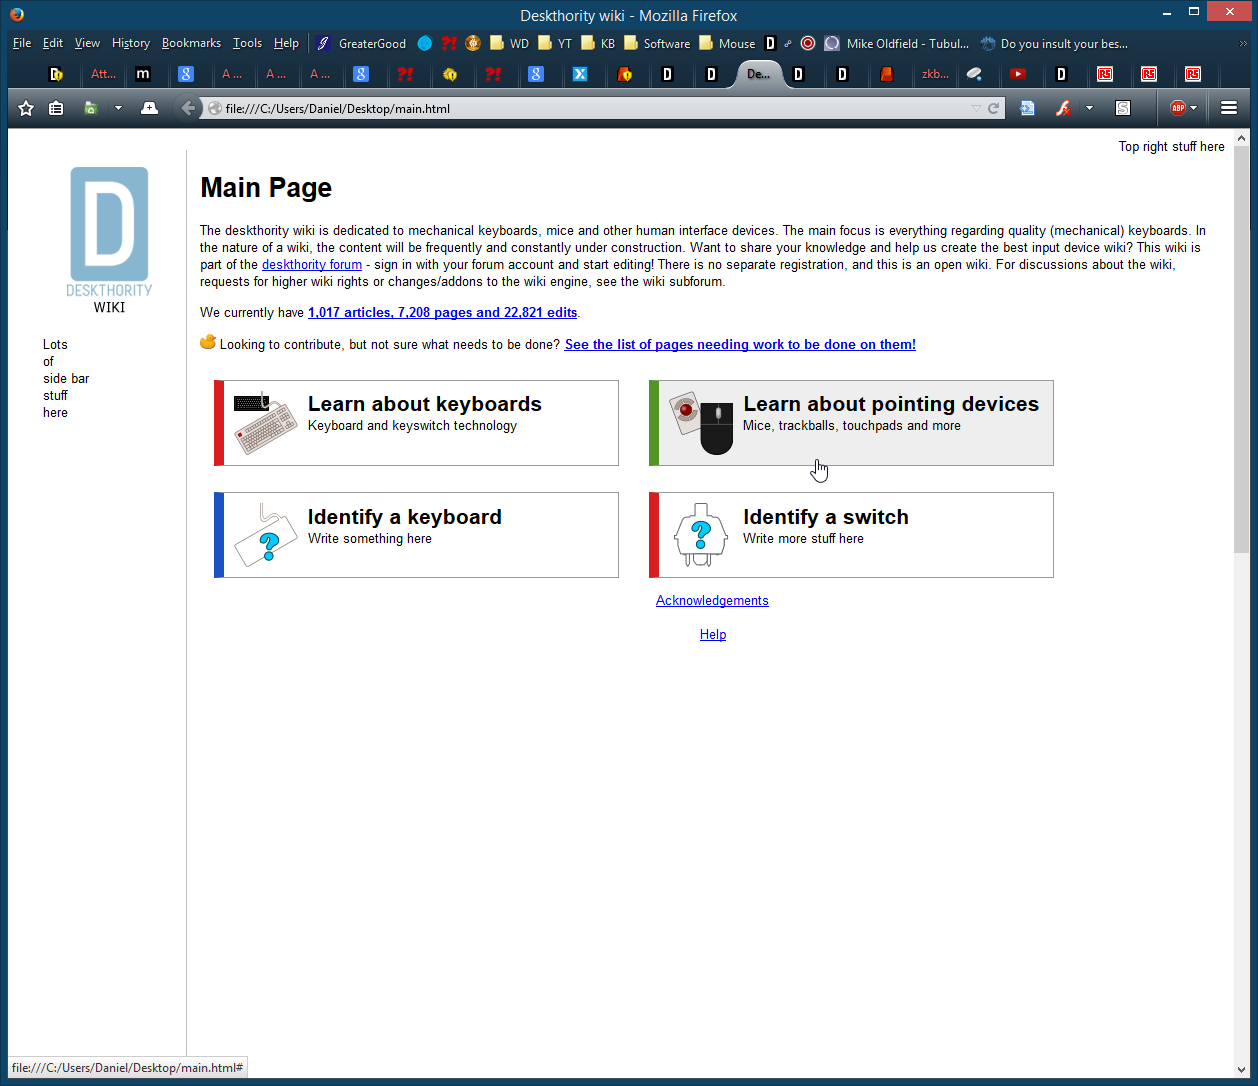
Task: Click the reload page button
Action: (x=993, y=108)
